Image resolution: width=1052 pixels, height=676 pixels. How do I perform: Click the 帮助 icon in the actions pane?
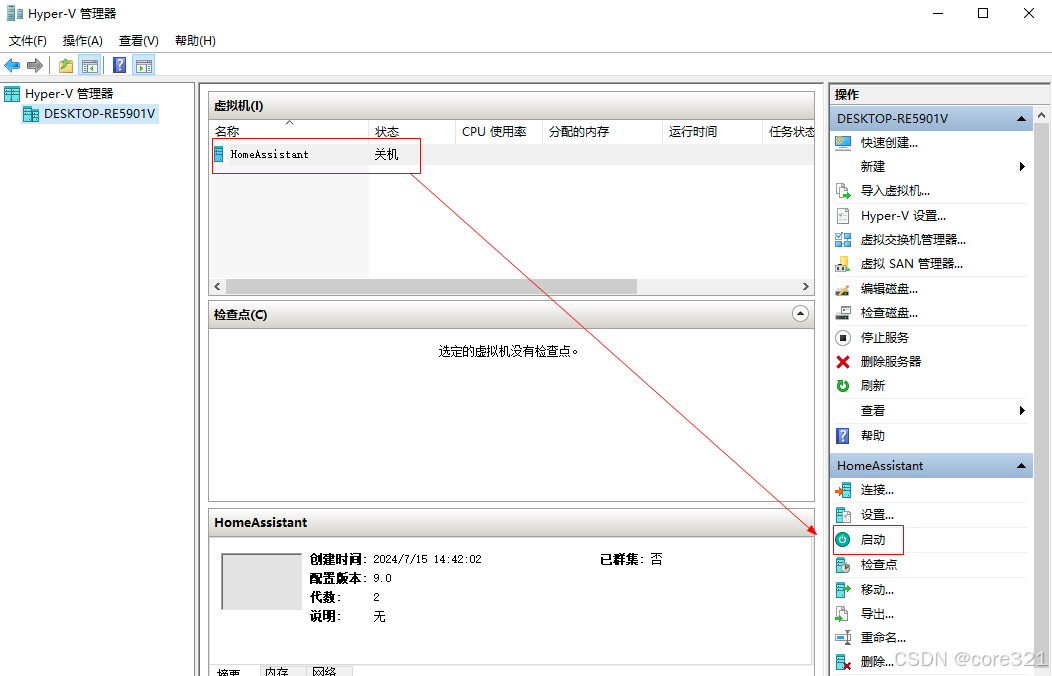(843, 436)
